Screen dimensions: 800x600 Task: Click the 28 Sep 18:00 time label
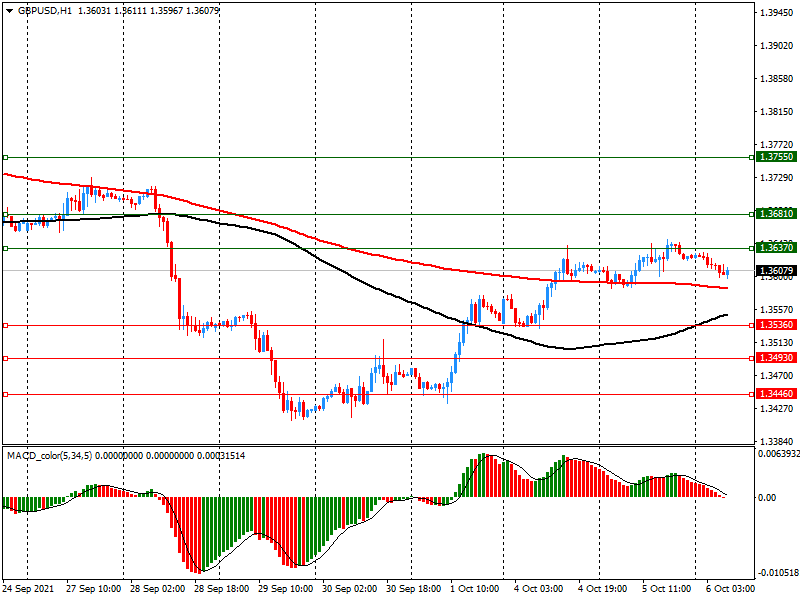221,589
